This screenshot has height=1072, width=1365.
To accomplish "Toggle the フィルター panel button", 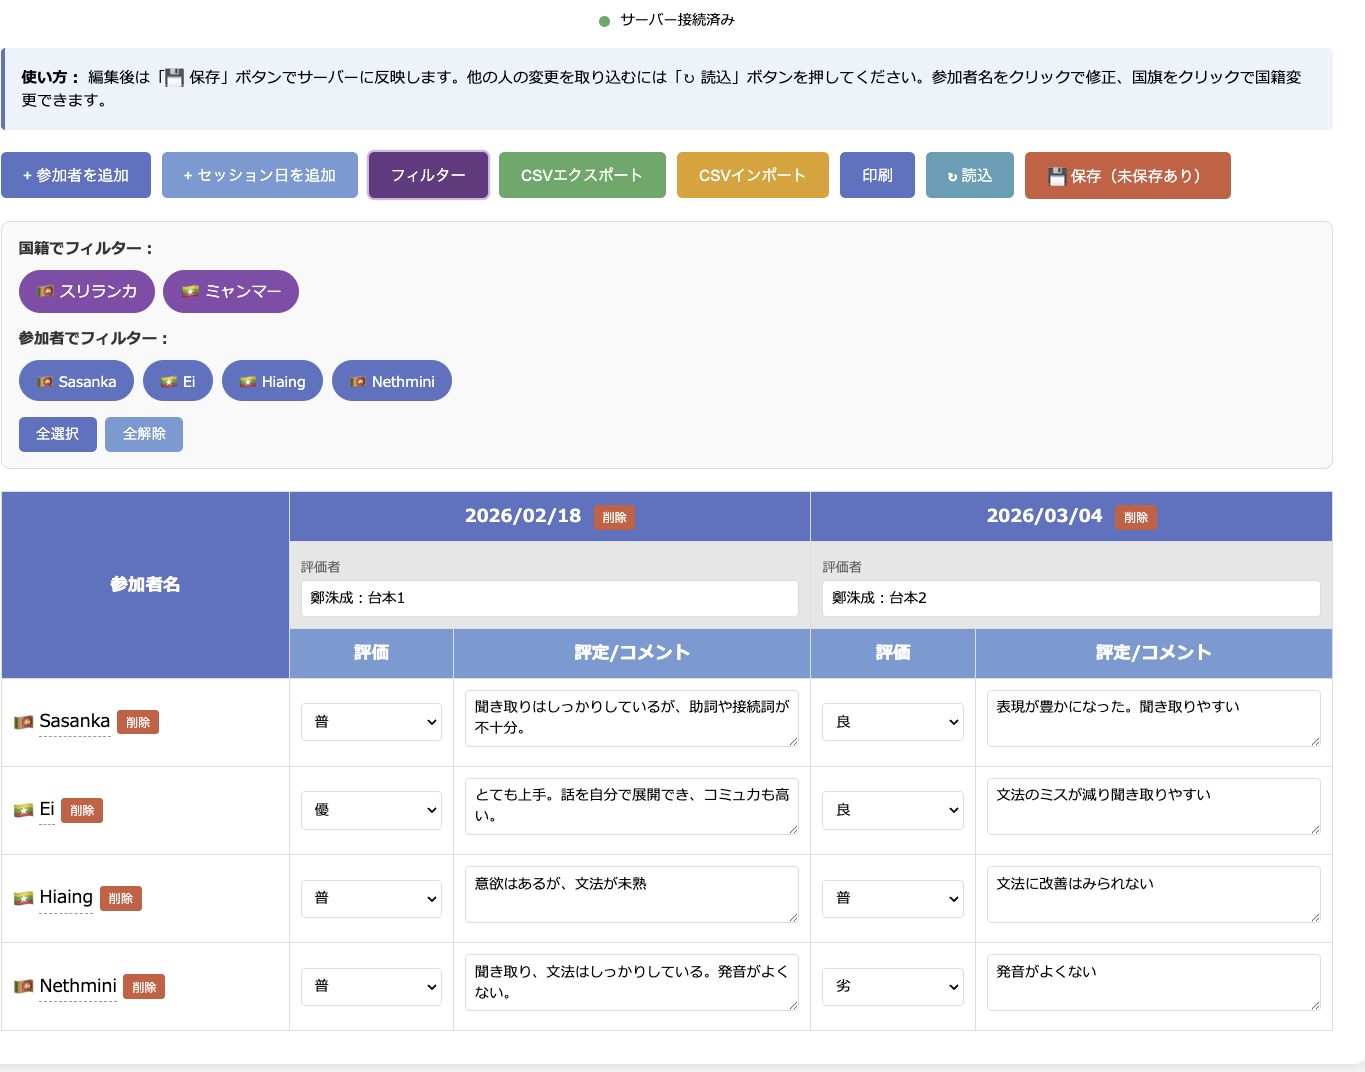I will pyautogui.click(x=428, y=175).
